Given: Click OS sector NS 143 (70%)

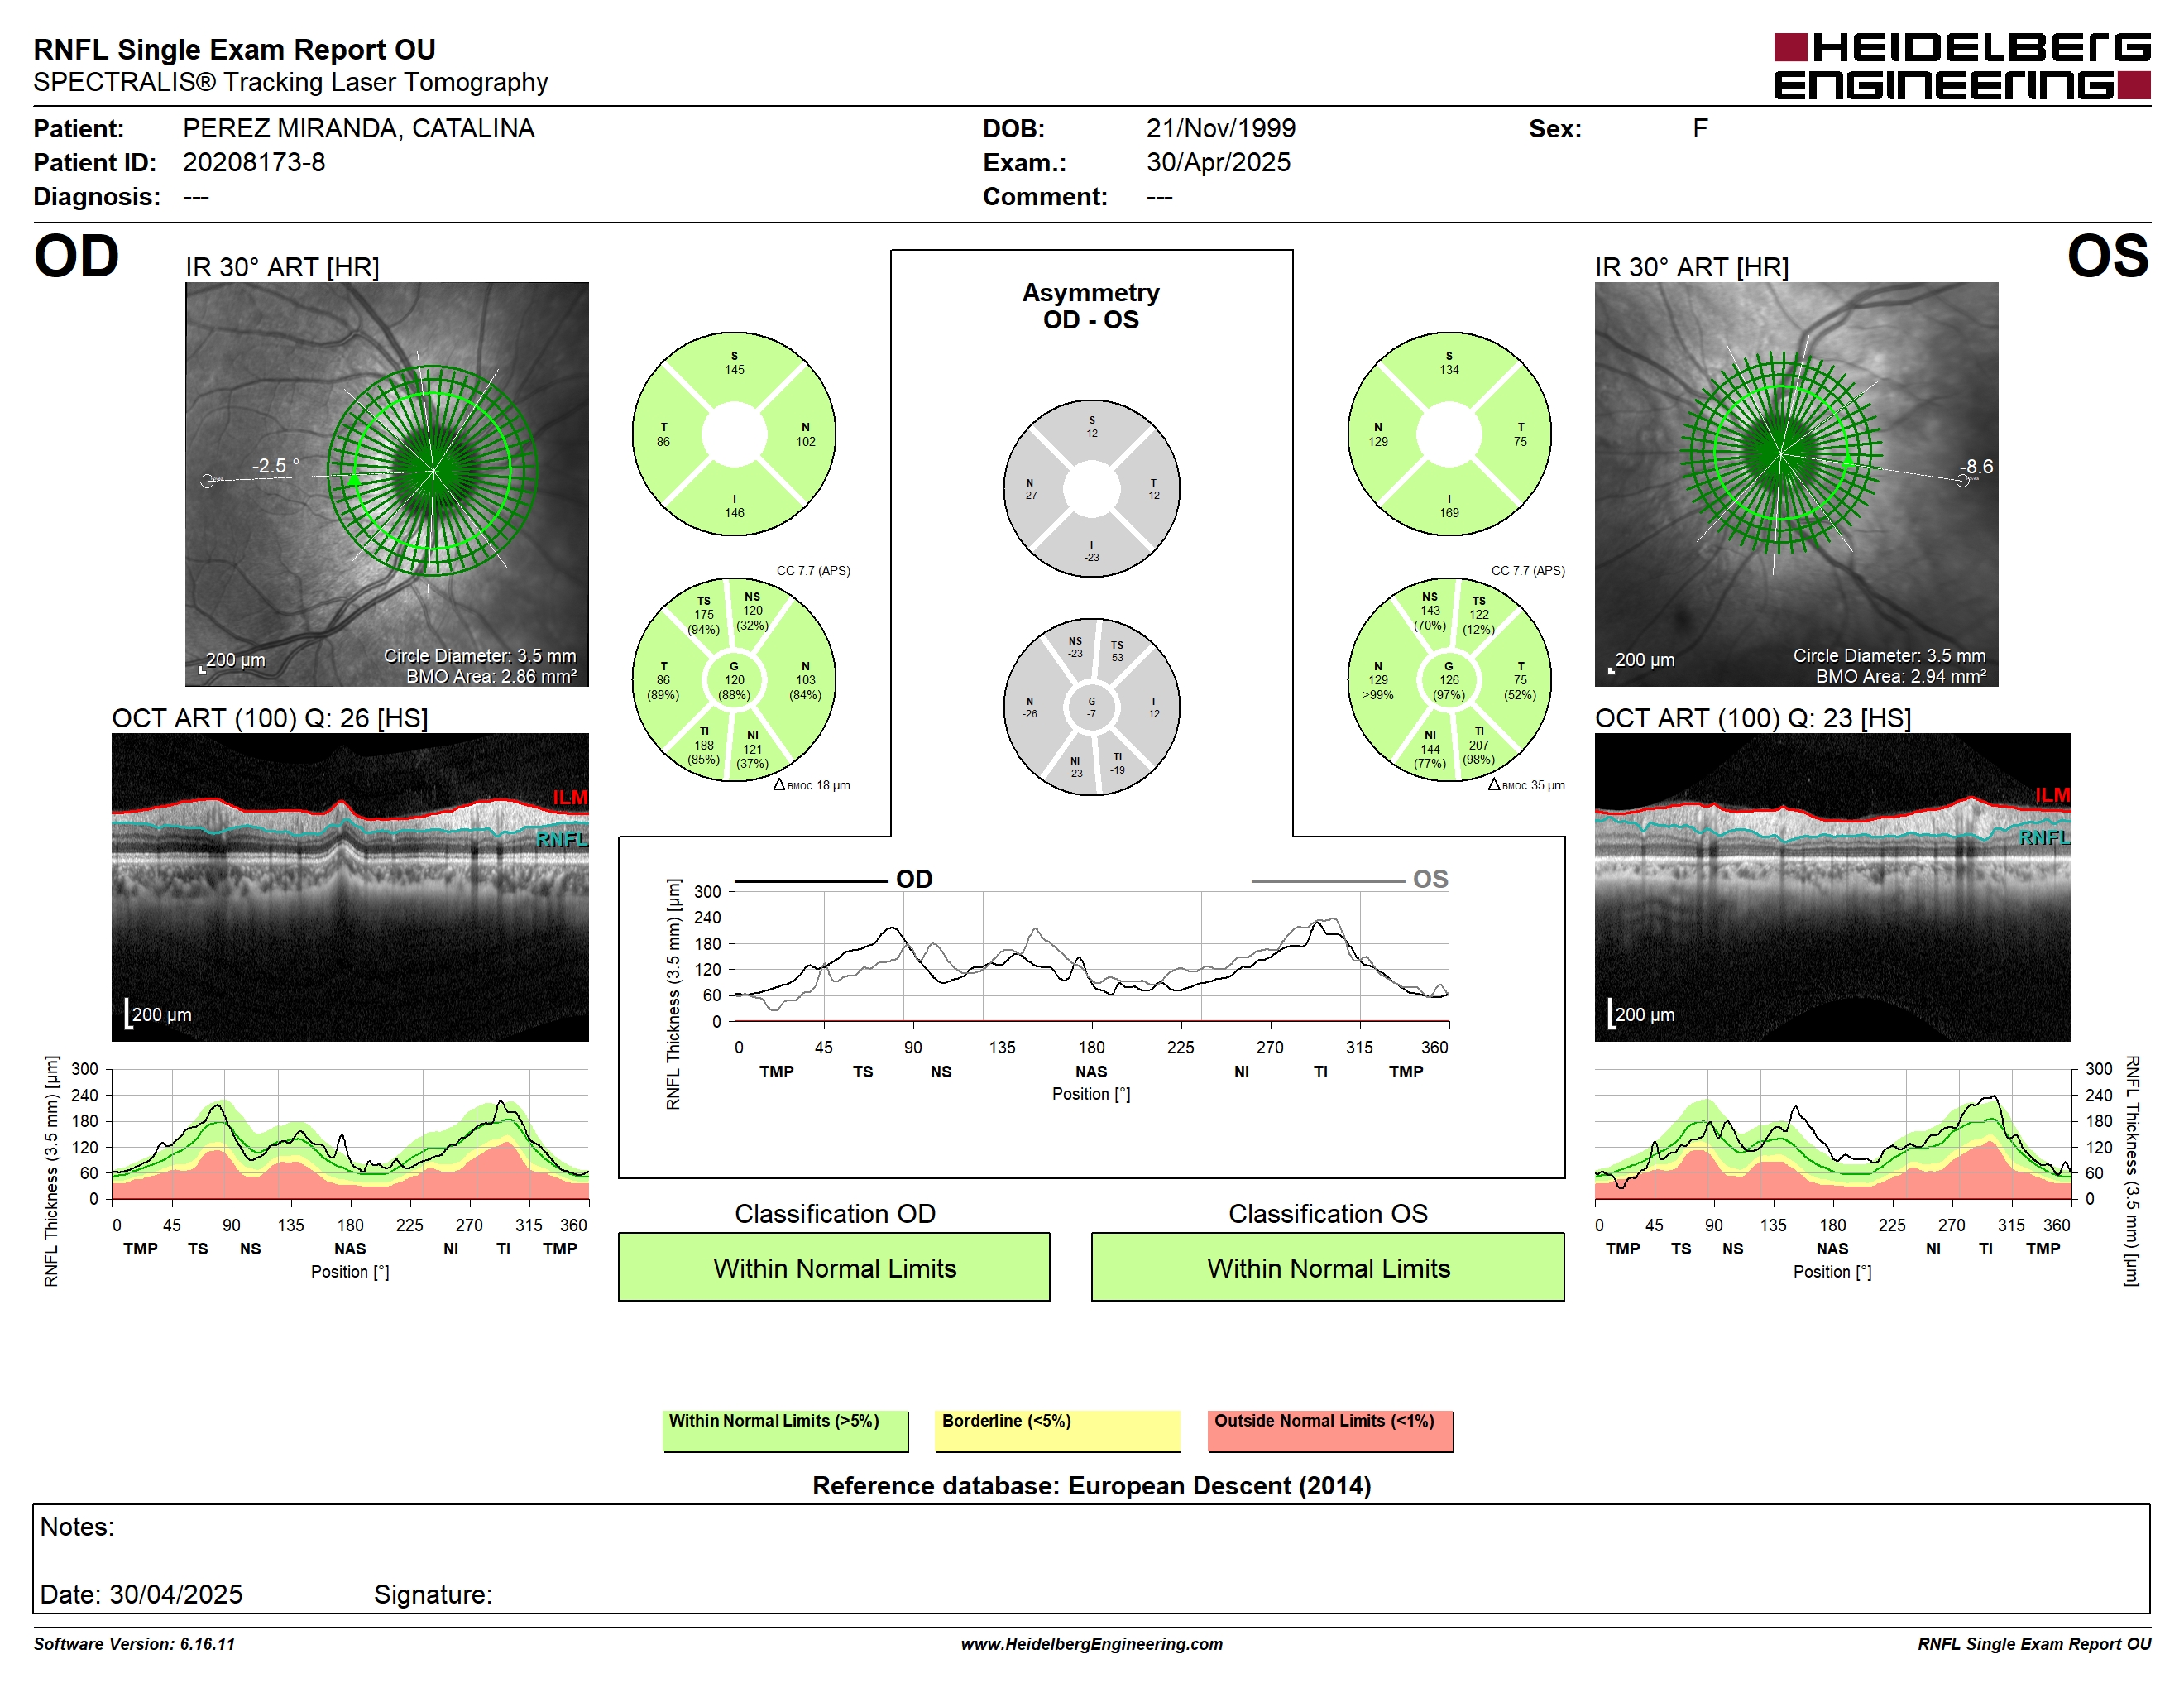Looking at the screenshot, I should [1430, 611].
